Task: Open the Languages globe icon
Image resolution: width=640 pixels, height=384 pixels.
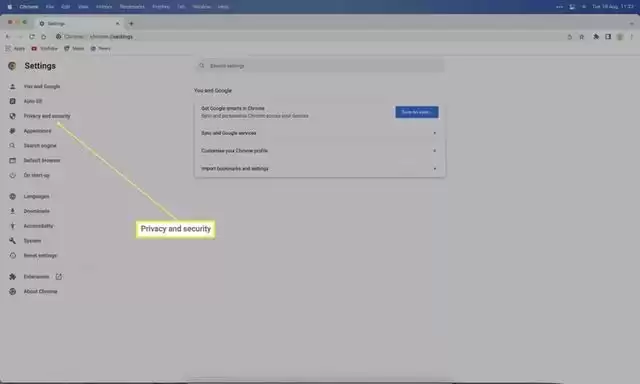Action: tap(13, 196)
